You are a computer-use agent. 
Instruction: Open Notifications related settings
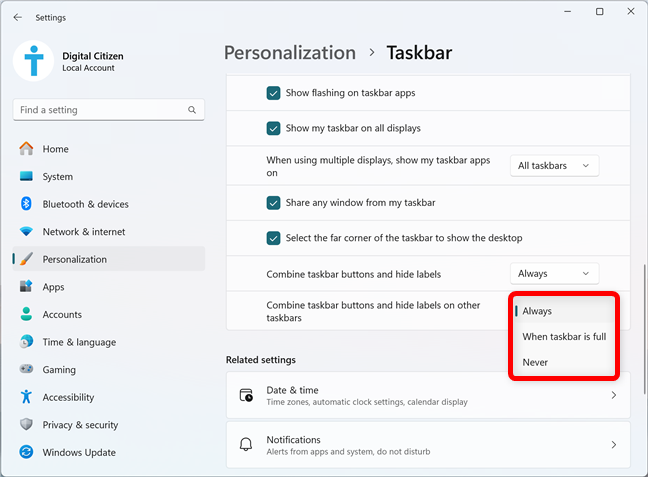pos(428,445)
